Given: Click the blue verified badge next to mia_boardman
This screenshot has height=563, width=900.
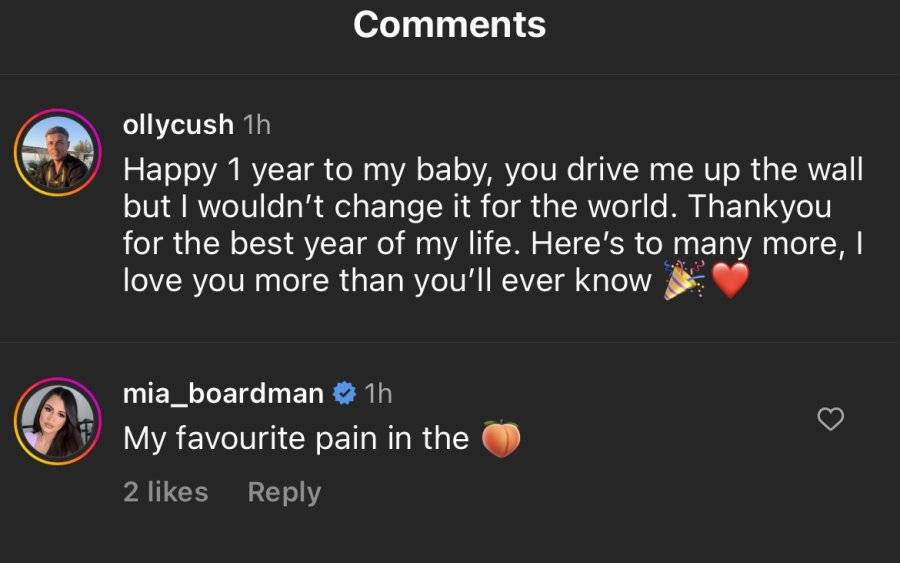Looking at the screenshot, I should (x=344, y=394).
